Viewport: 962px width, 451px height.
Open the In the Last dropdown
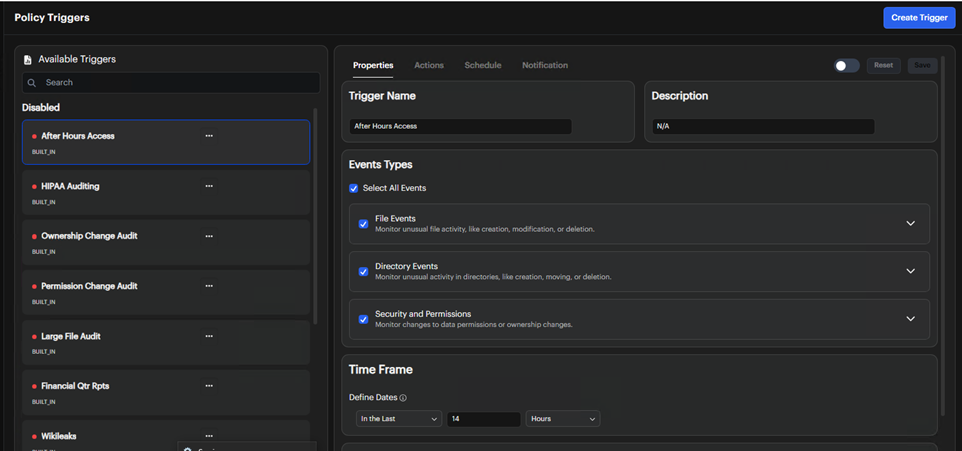click(399, 419)
